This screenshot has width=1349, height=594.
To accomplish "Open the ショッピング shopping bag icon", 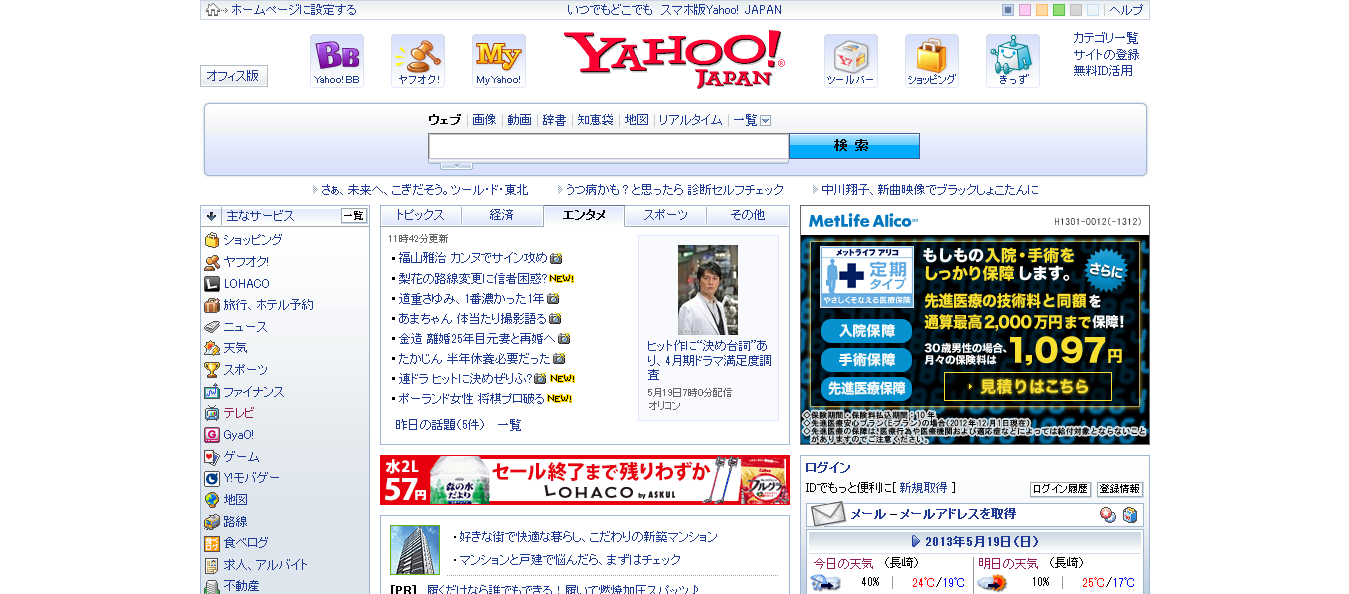I will [x=932, y=61].
